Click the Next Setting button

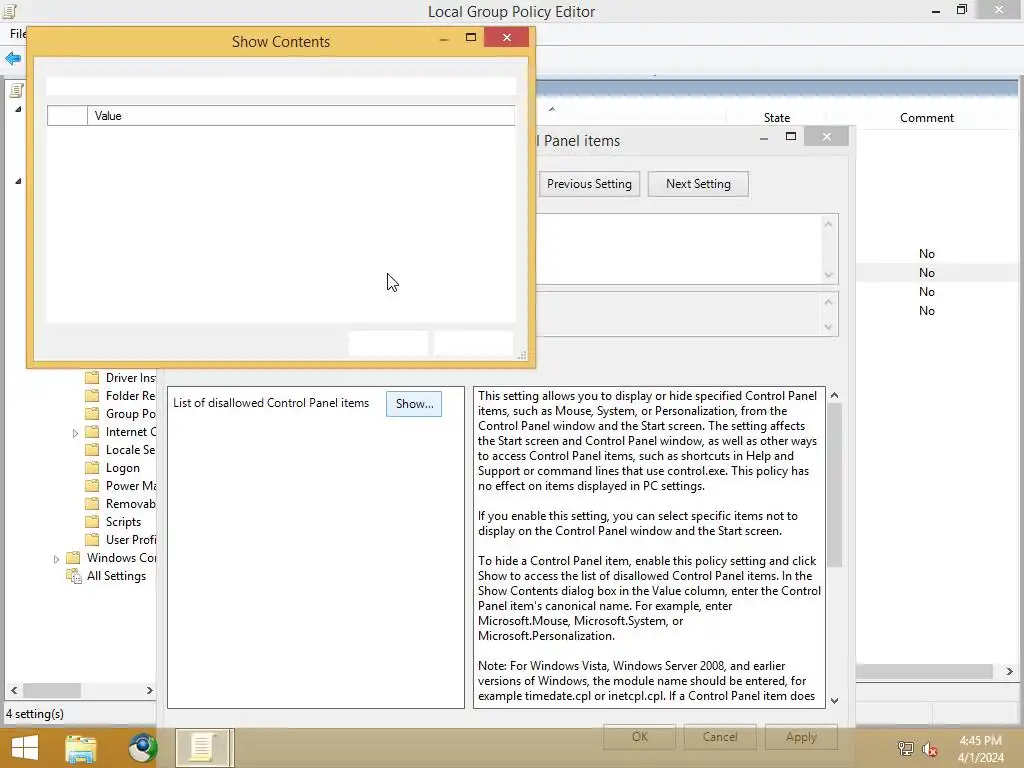698,184
